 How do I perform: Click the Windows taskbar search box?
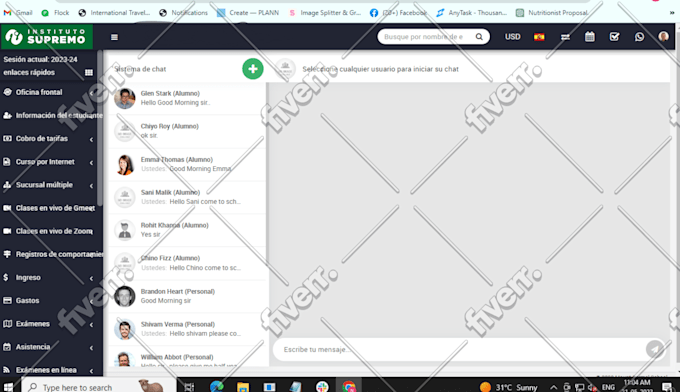[99, 386]
